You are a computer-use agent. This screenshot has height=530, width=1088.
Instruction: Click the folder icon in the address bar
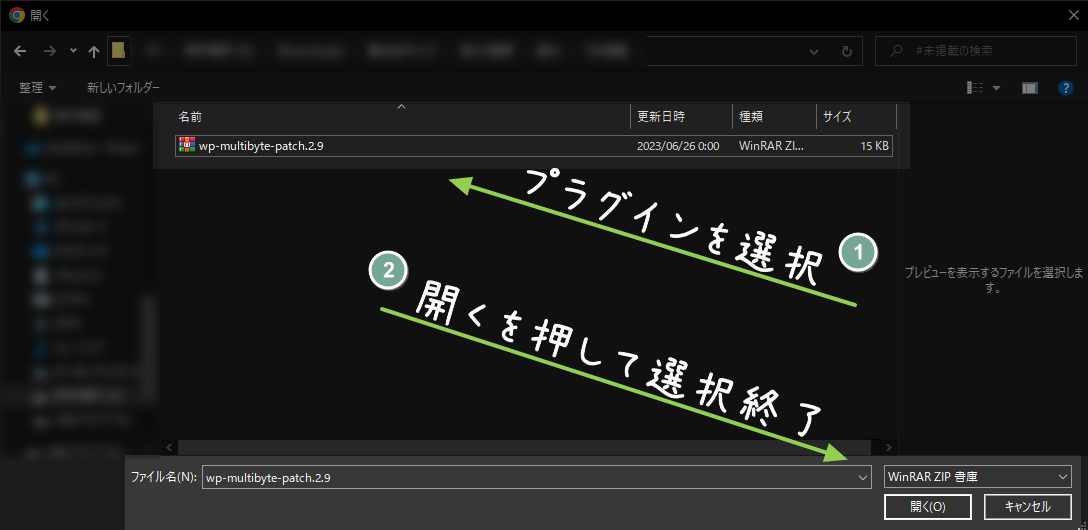[x=119, y=51]
